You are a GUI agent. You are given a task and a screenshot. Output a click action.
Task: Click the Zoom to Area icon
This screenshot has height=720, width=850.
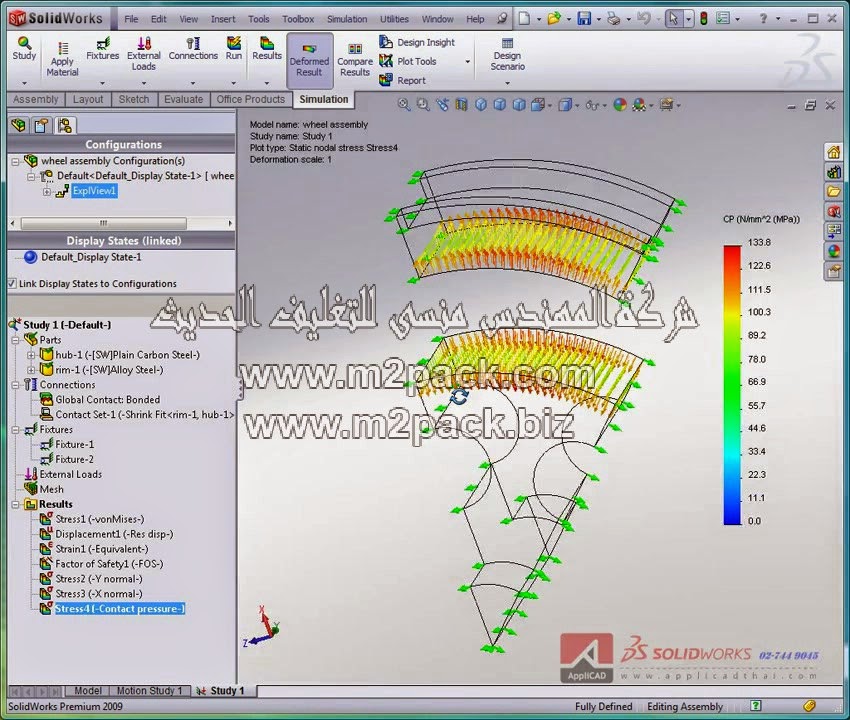point(423,105)
